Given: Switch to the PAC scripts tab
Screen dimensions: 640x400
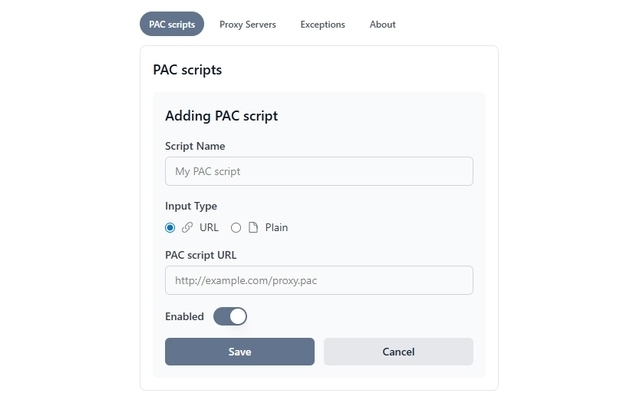Looking at the screenshot, I should tap(172, 24).
